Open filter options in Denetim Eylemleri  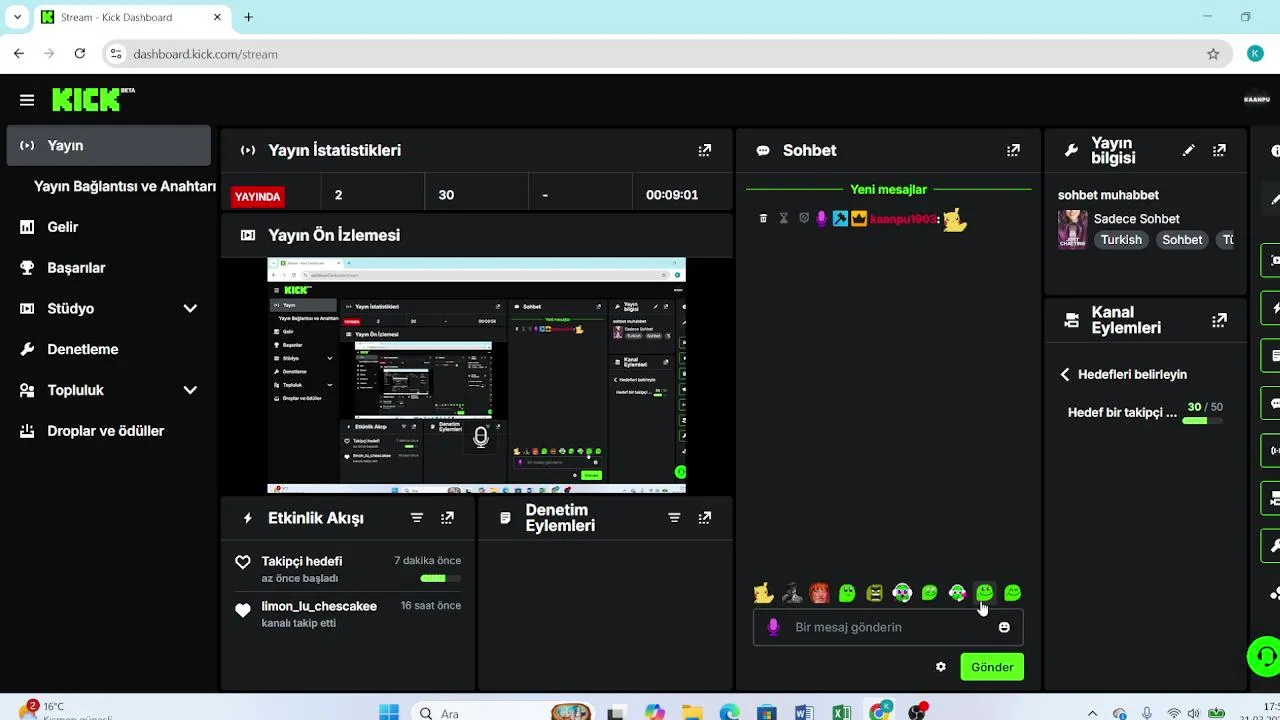[x=674, y=518]
